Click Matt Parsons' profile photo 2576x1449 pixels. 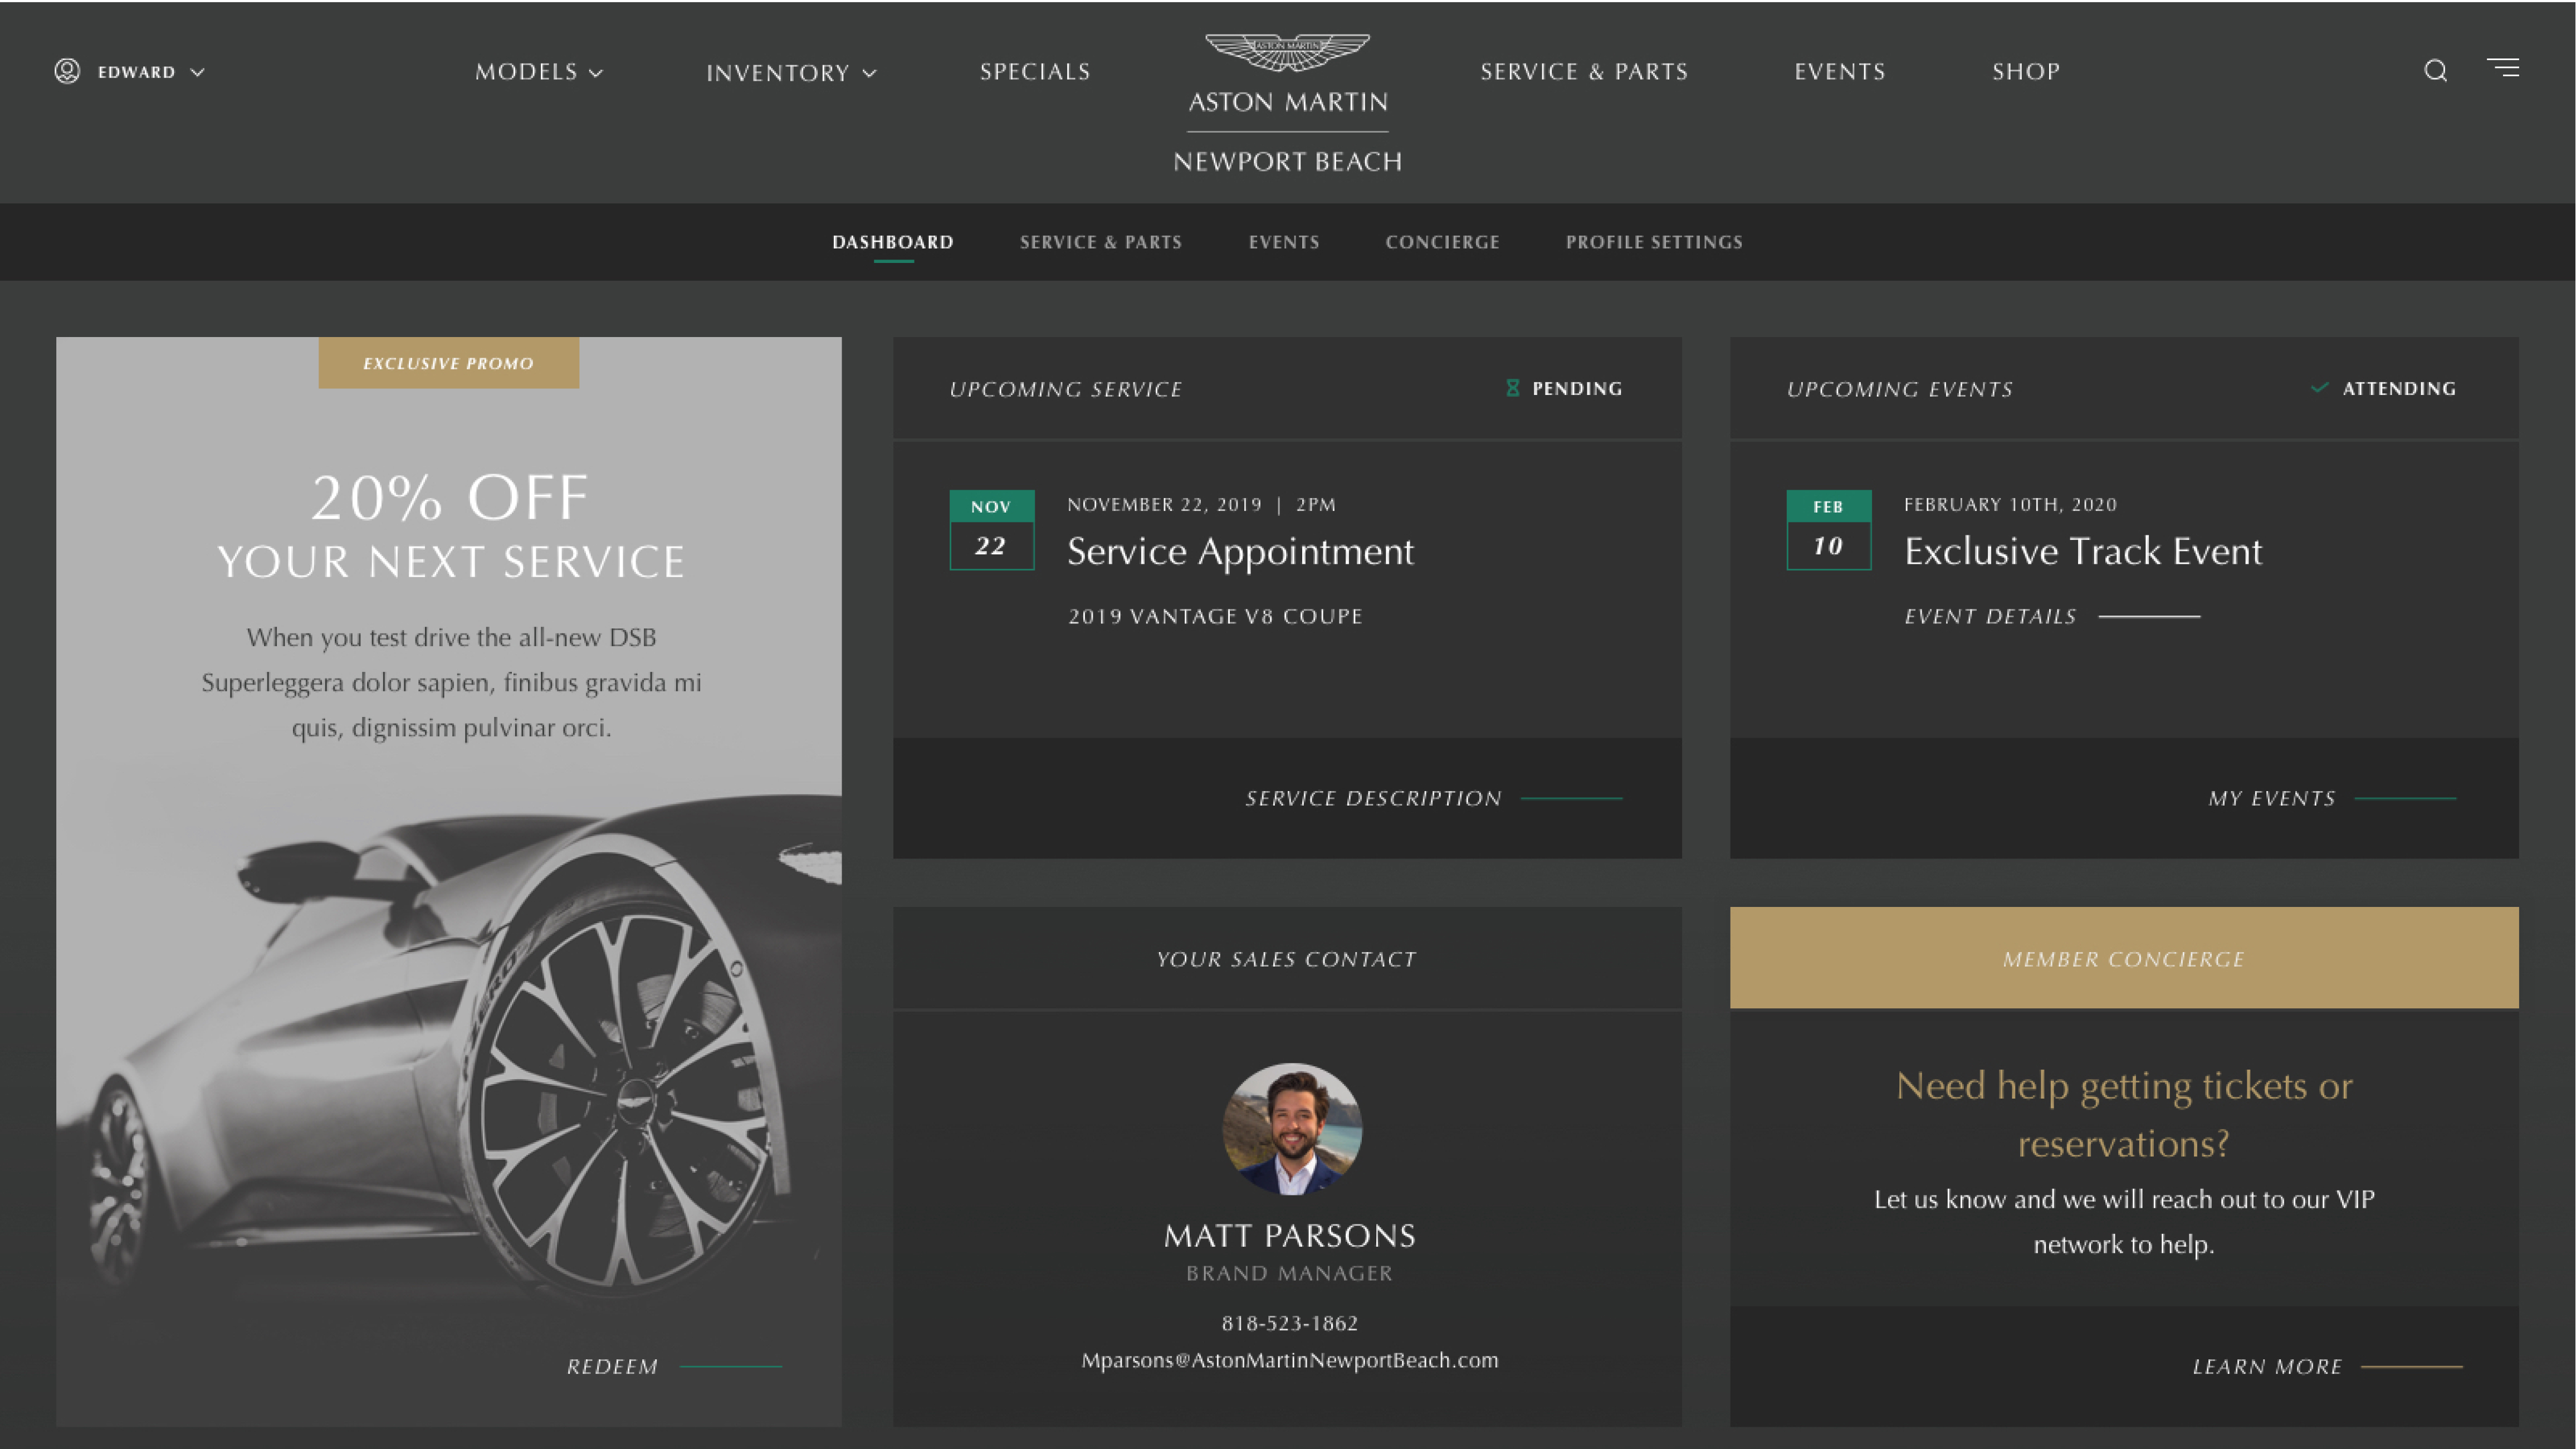click(1291, 1129)
